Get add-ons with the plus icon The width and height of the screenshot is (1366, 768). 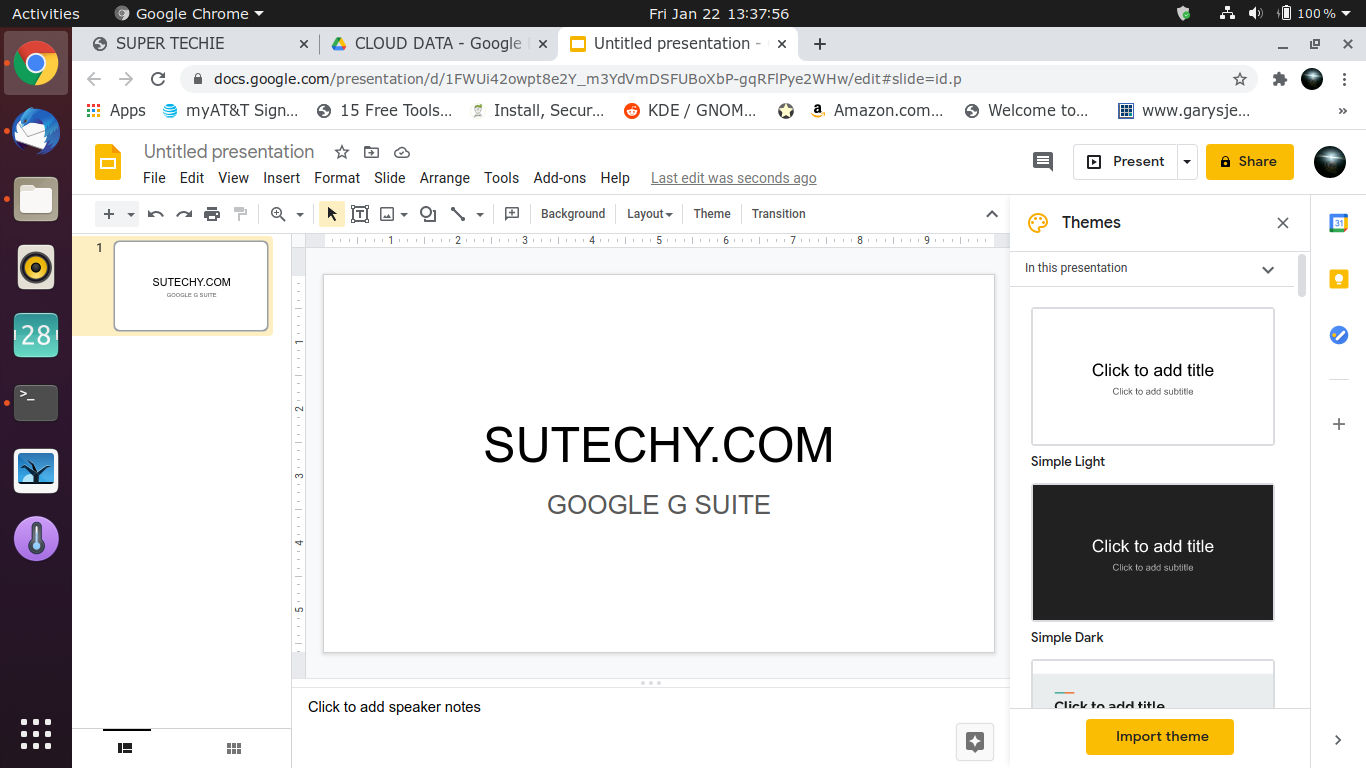1339,424
